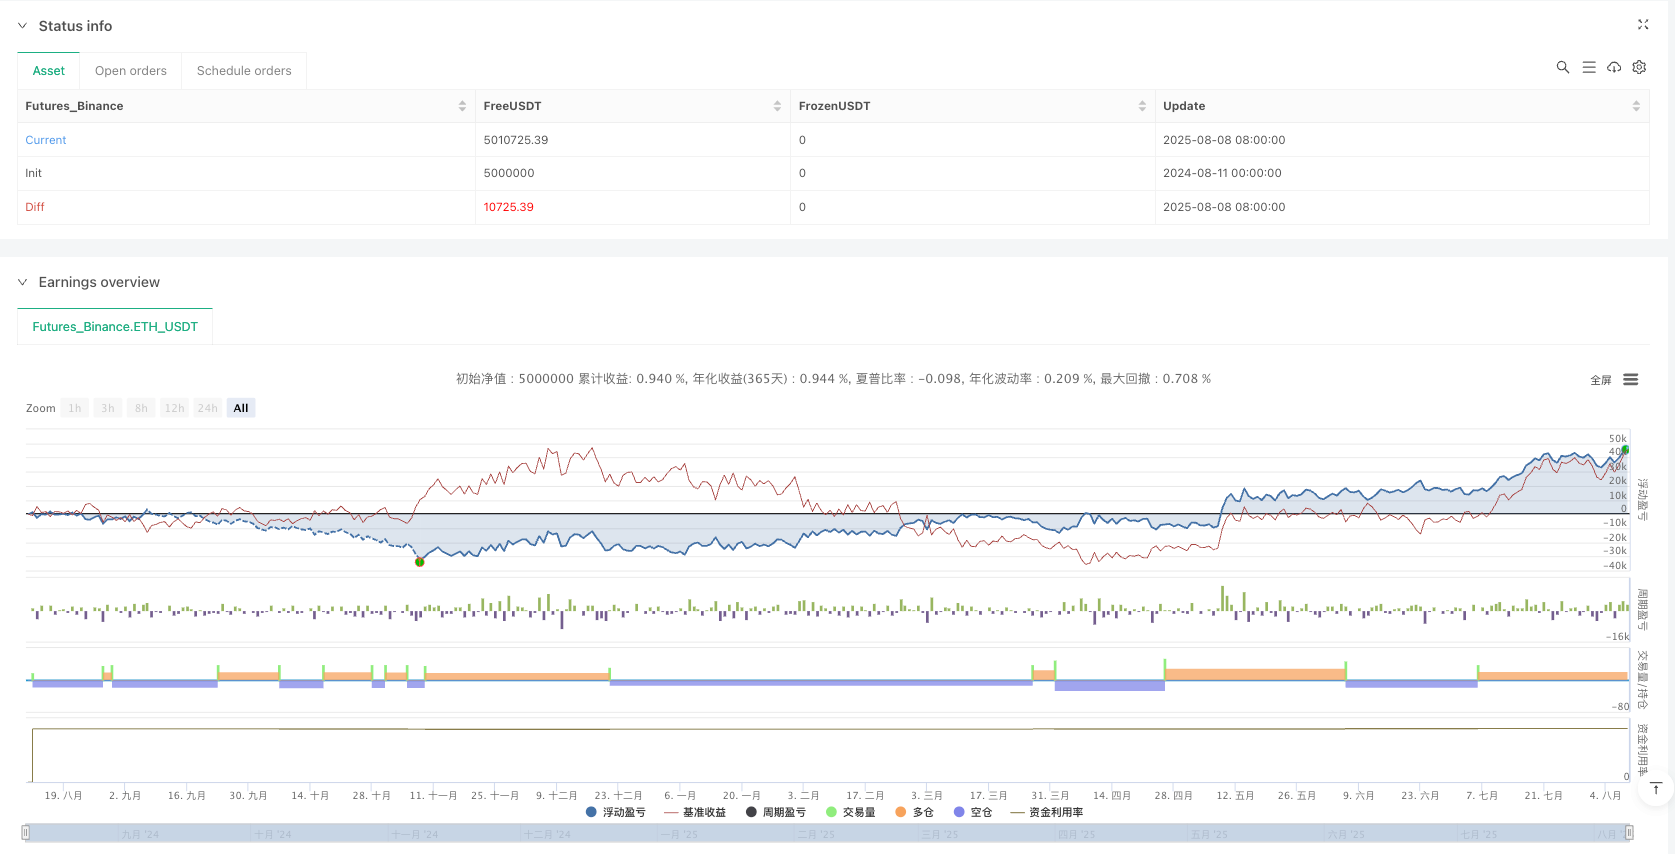Screen dimensions: 1675x854
Task: Open the chart hamburger menu icon
Action: click(1630, 380)
